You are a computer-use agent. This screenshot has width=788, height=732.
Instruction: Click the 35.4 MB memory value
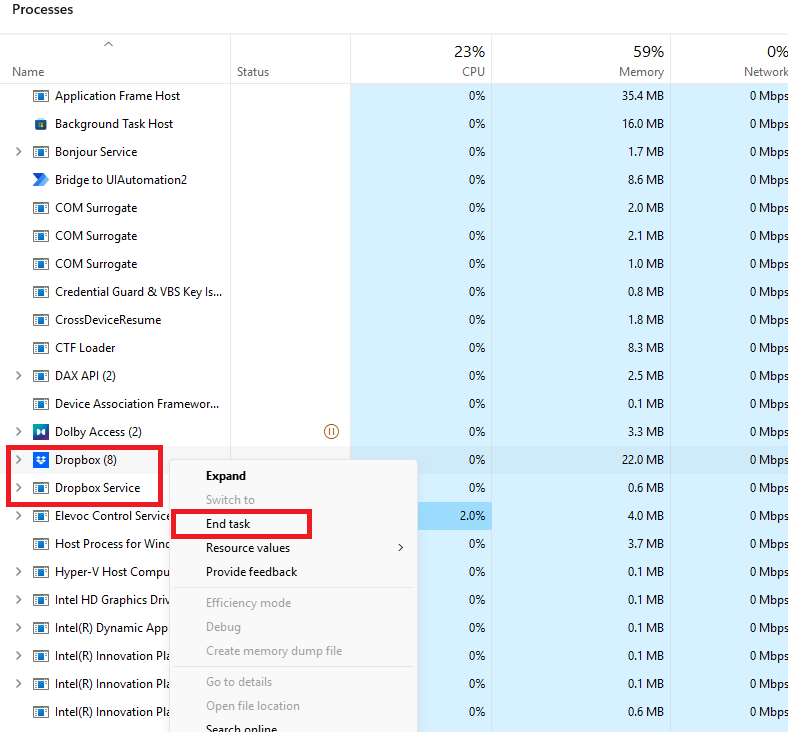tap(643, 96)
